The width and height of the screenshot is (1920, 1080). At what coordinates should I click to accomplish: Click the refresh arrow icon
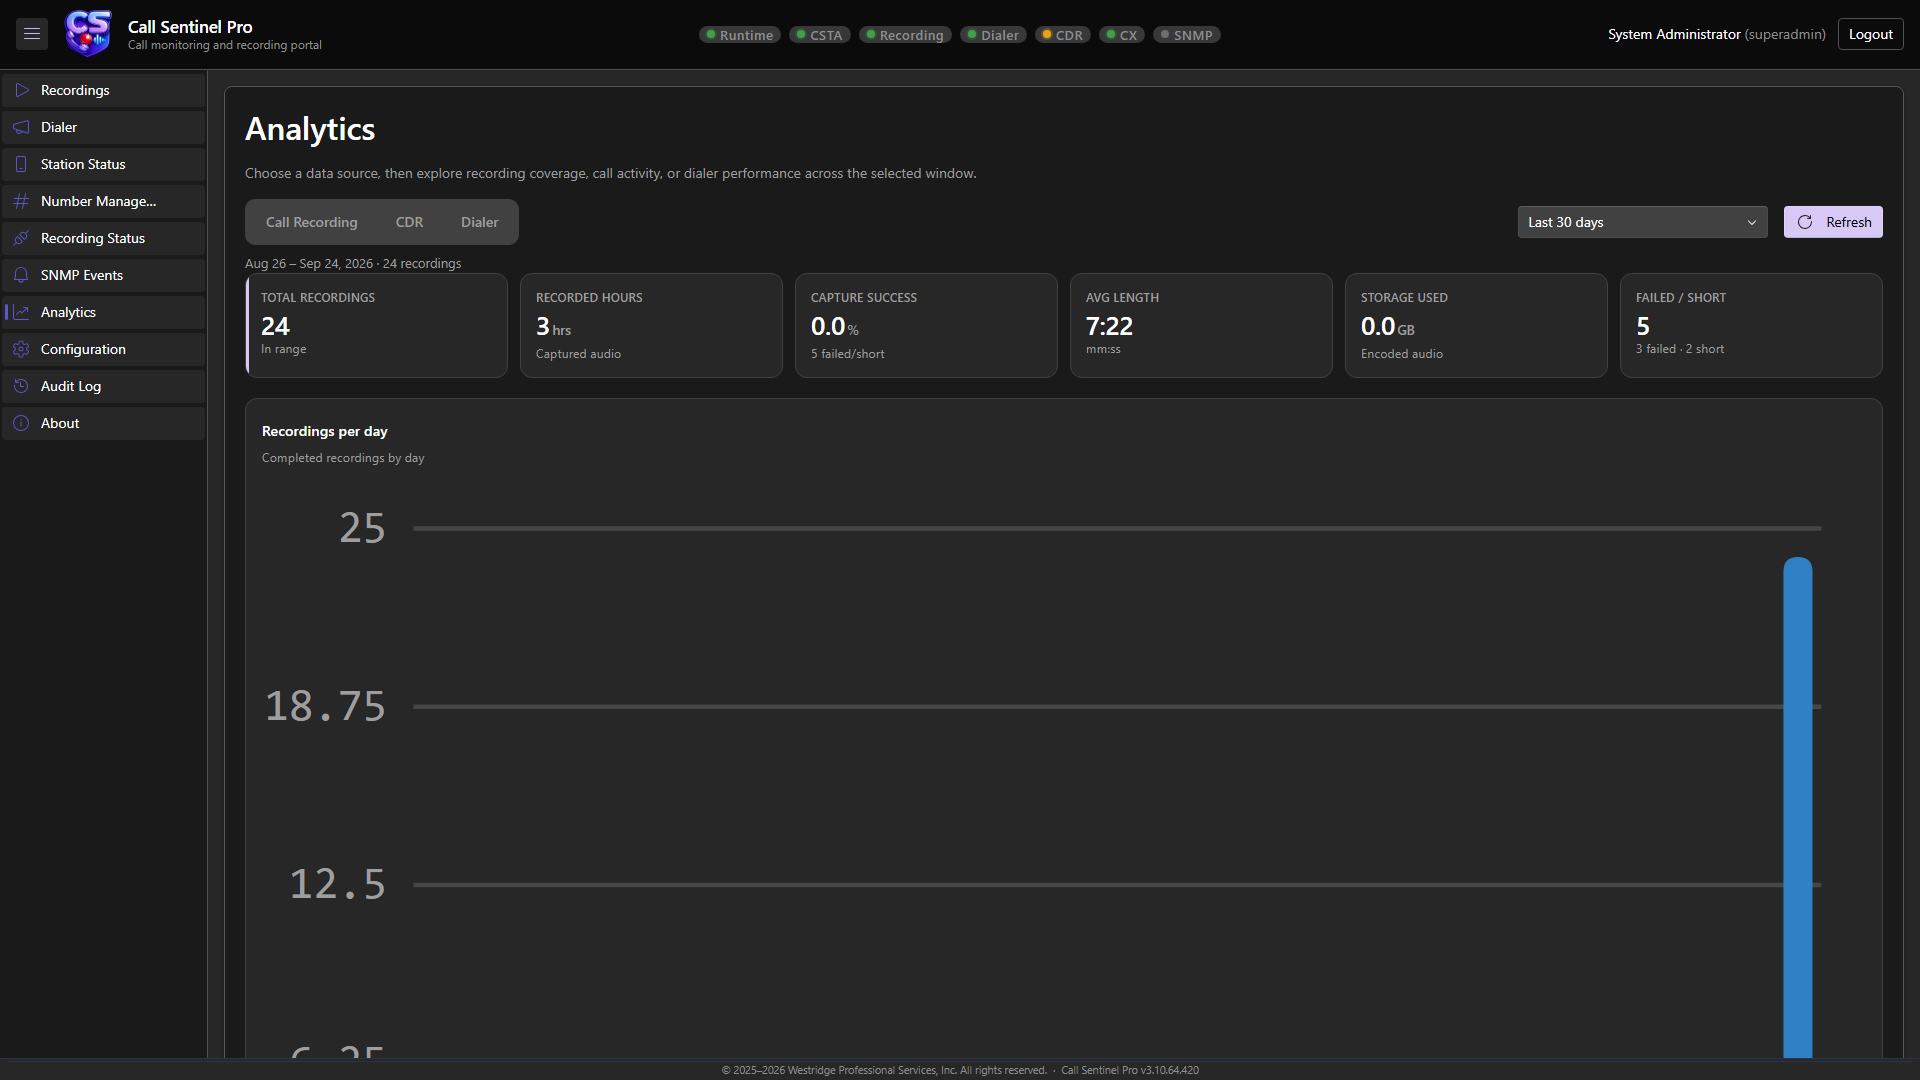1805,222
